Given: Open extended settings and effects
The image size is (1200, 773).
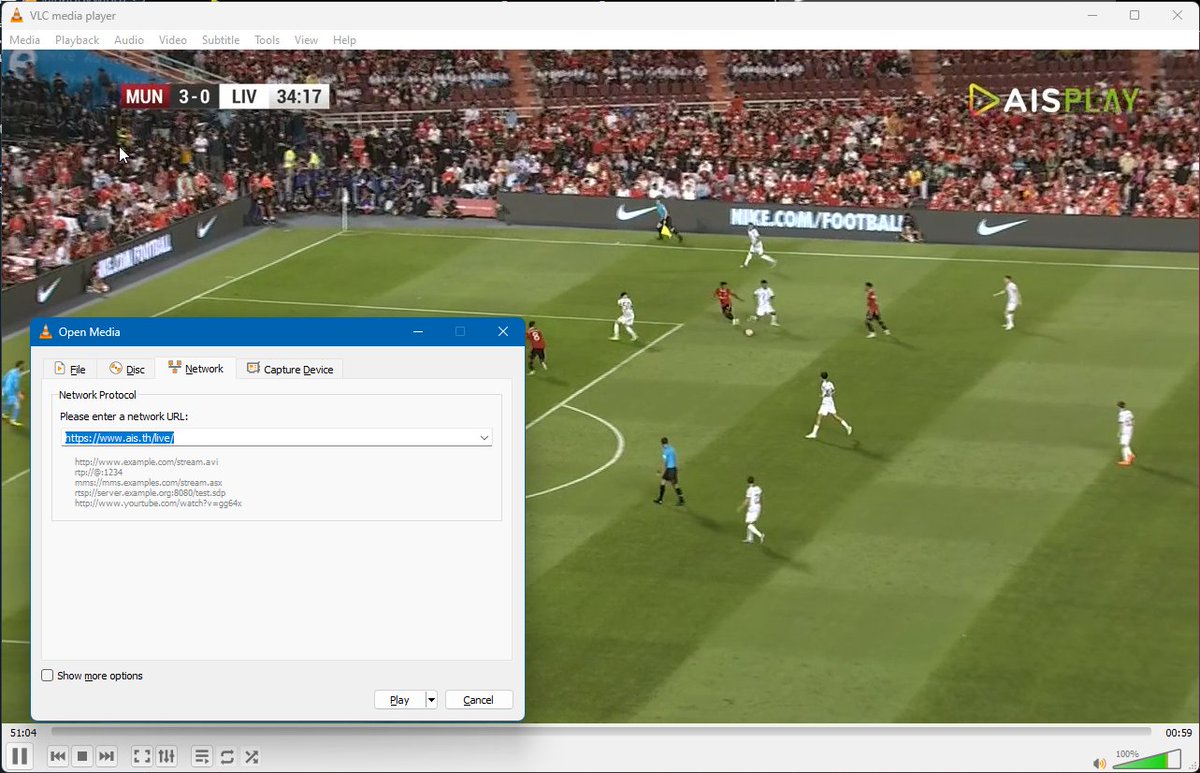Looking at the screenshot, I should [x=167, y=757].
